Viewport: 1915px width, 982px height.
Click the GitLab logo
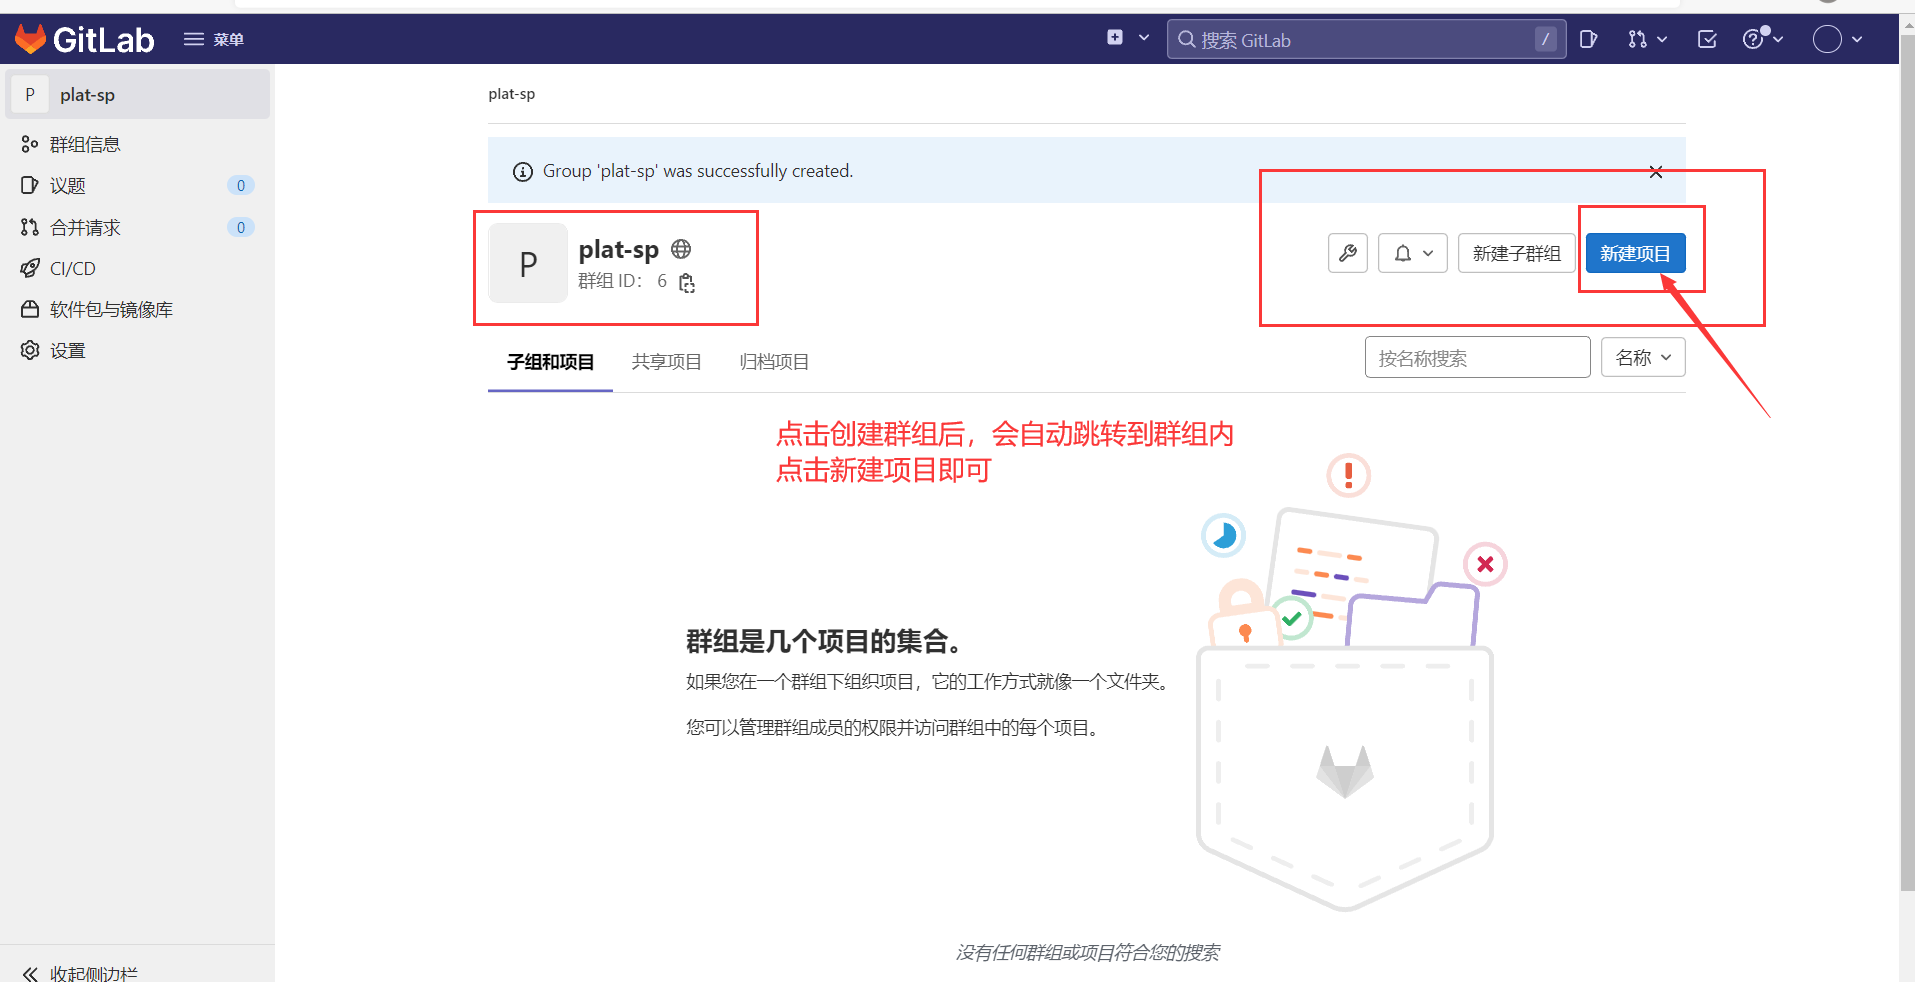(x=84, y=39)
